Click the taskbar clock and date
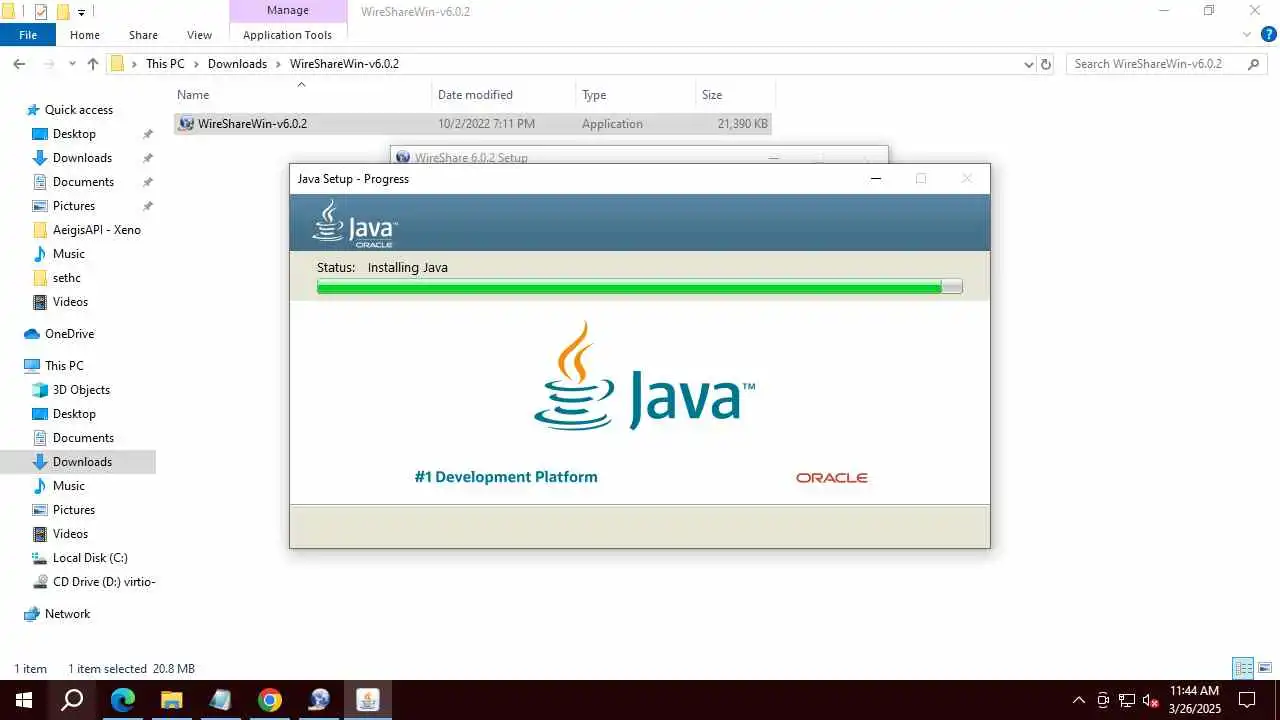Screen dimensions: 1280x720 (x=1195, y=700)
